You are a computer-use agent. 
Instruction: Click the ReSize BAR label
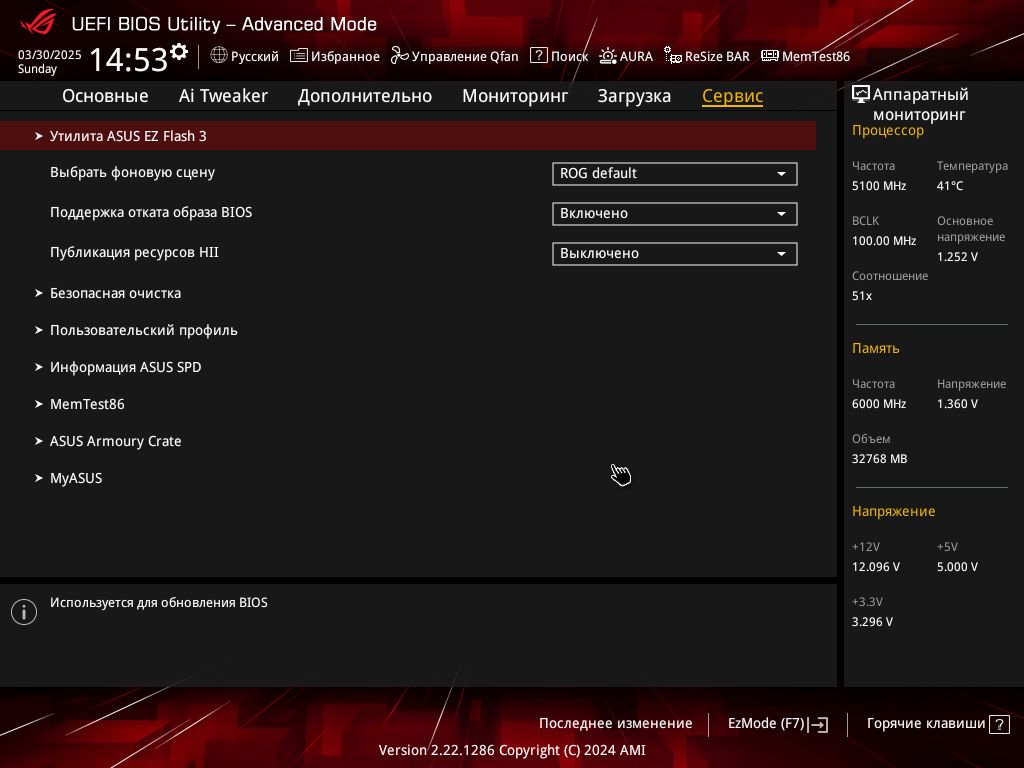coord(717,57)
